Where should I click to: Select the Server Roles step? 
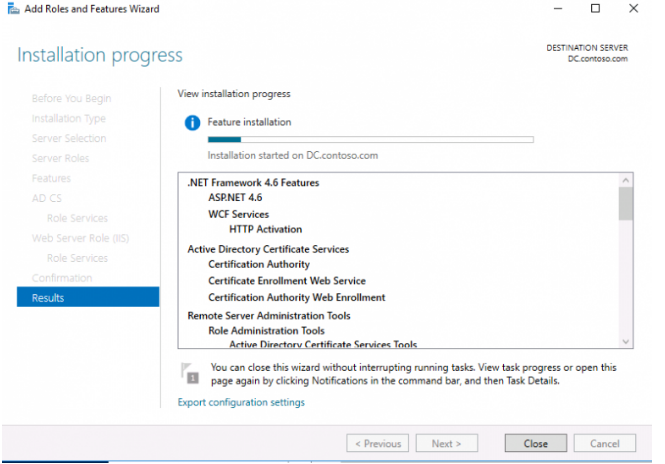pyautogui.click(x=61, y=158)
